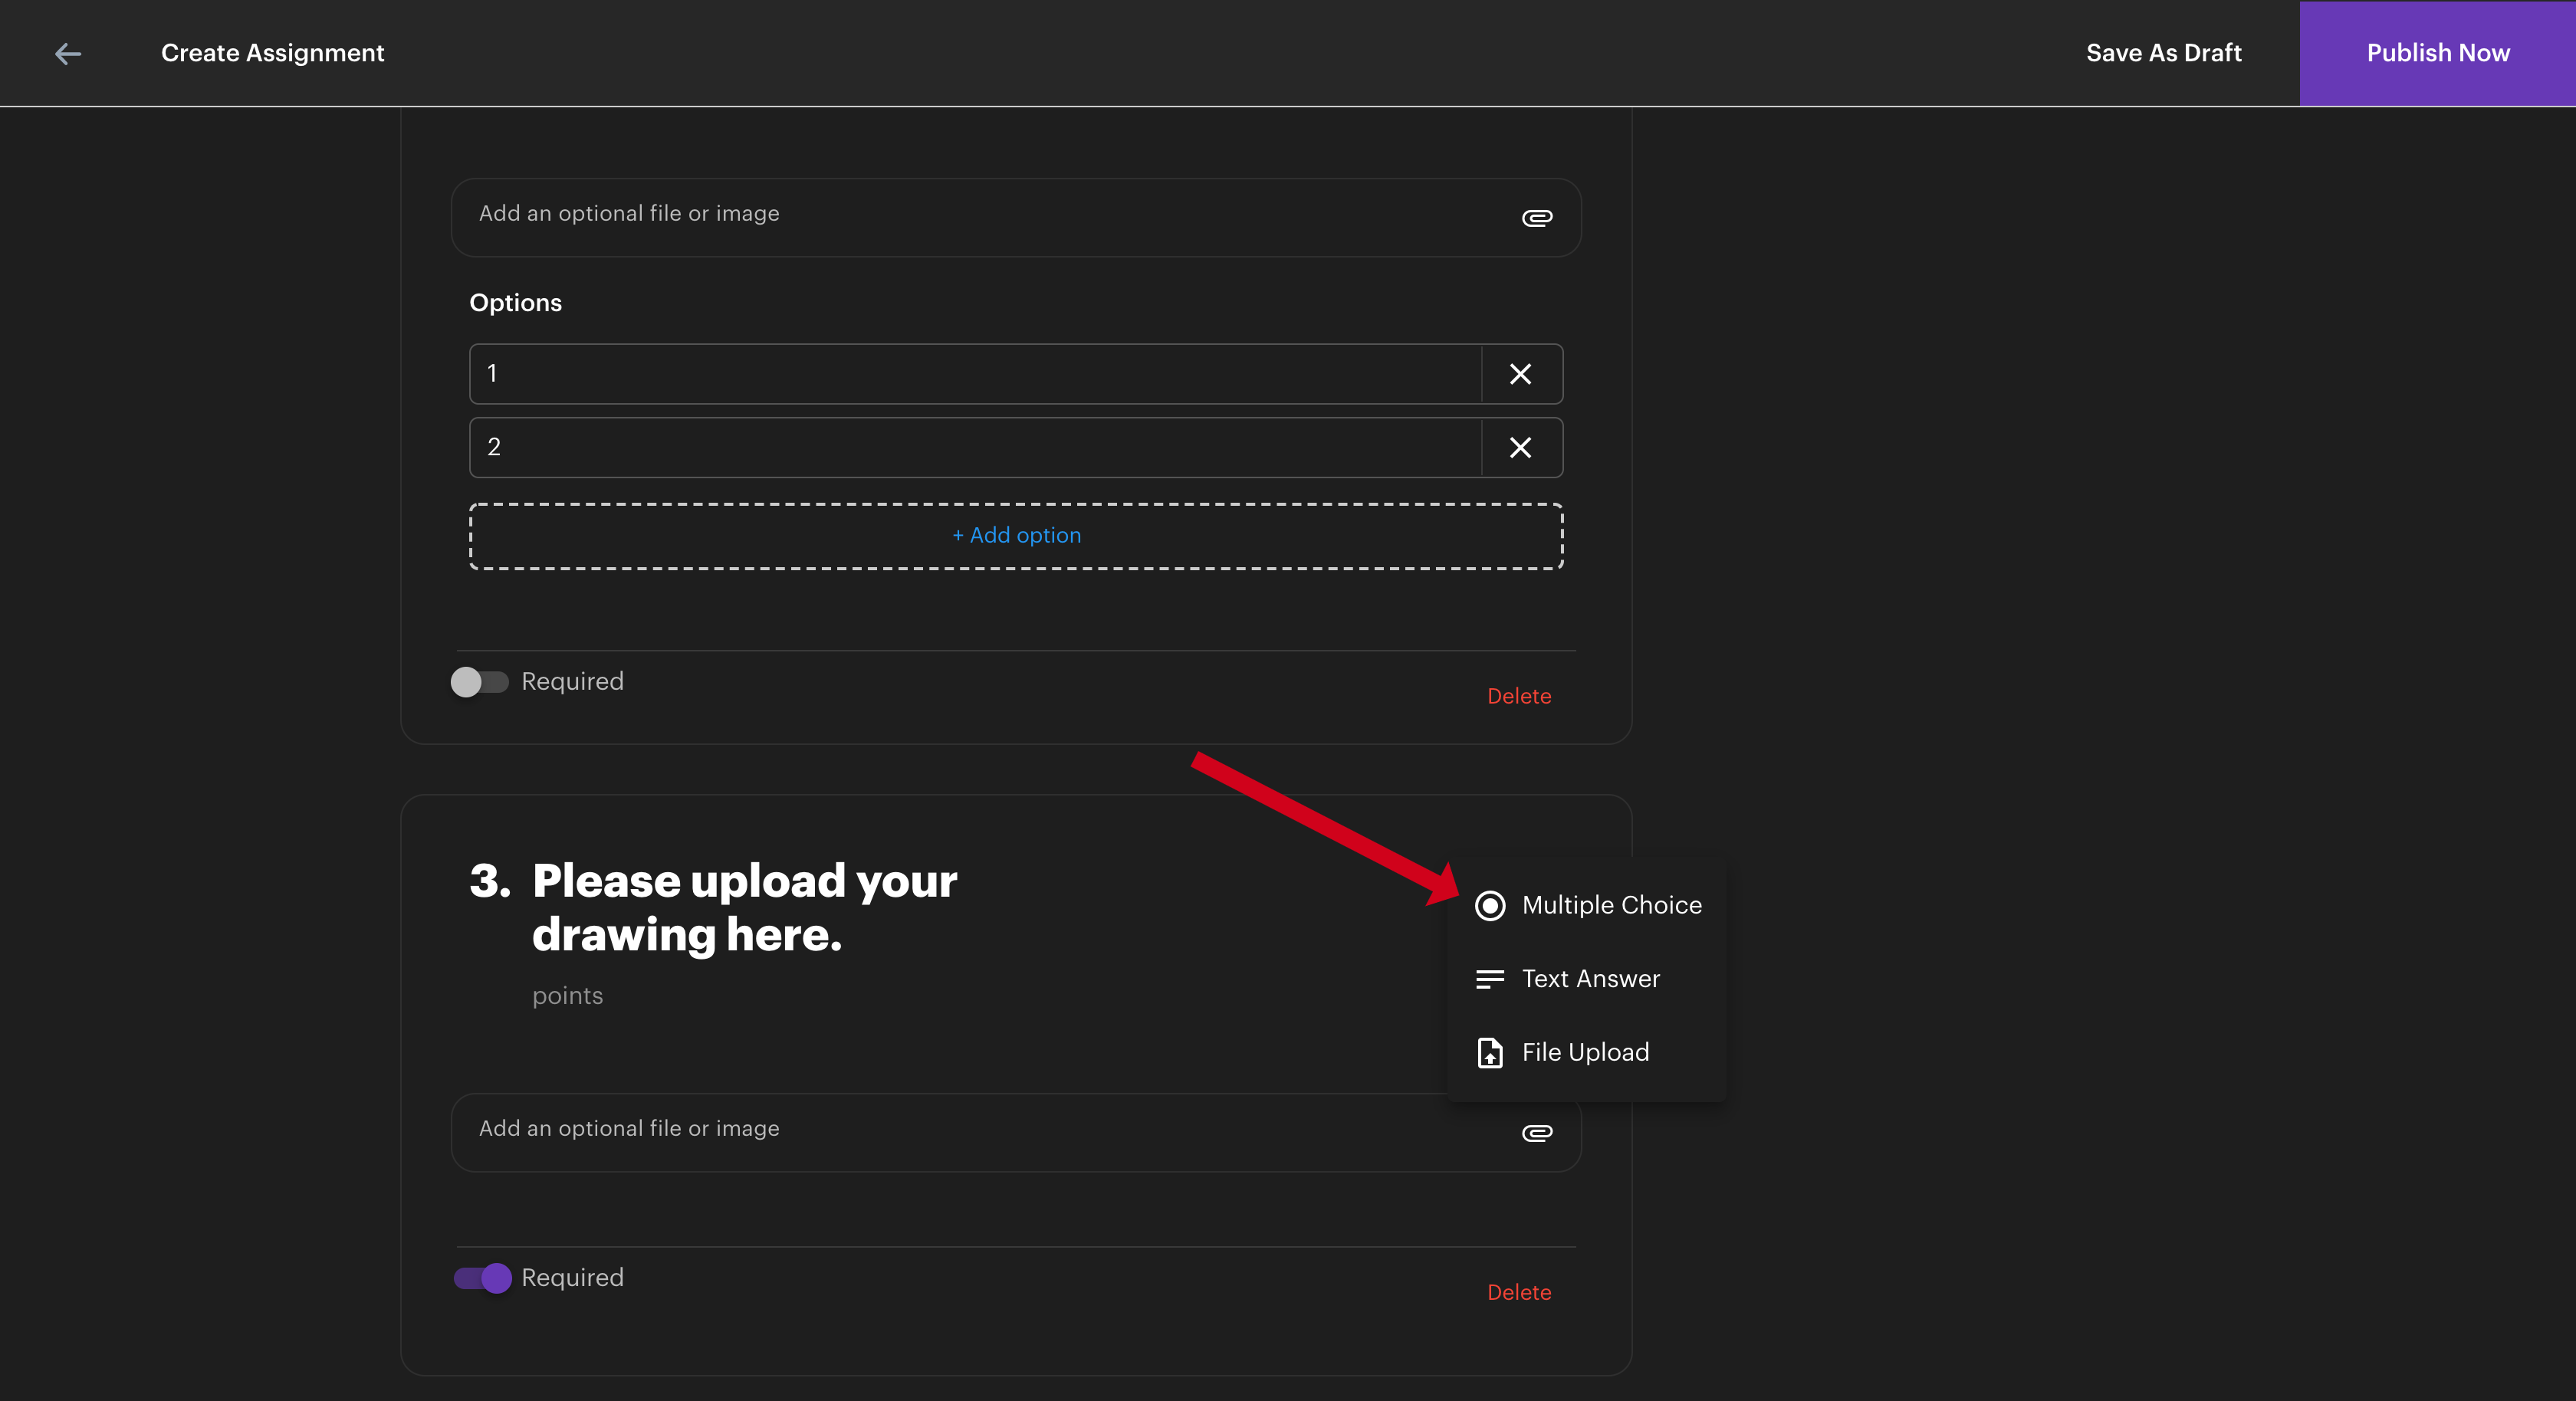Screen dimensions: 2576x1401
Task: Remove option 2 with its X icon
Action: (x=1520, y=447)
